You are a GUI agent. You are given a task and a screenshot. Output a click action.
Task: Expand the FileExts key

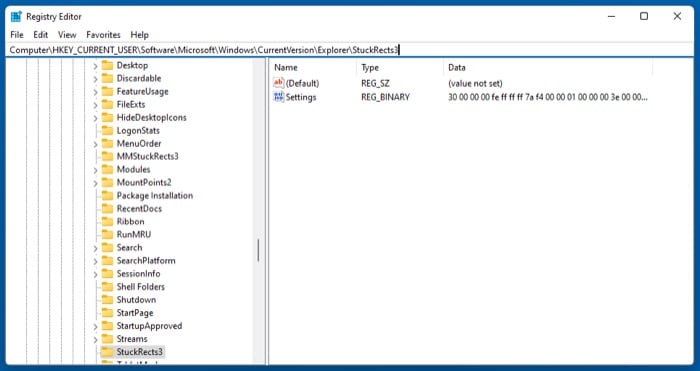click(x=95, y=105)
